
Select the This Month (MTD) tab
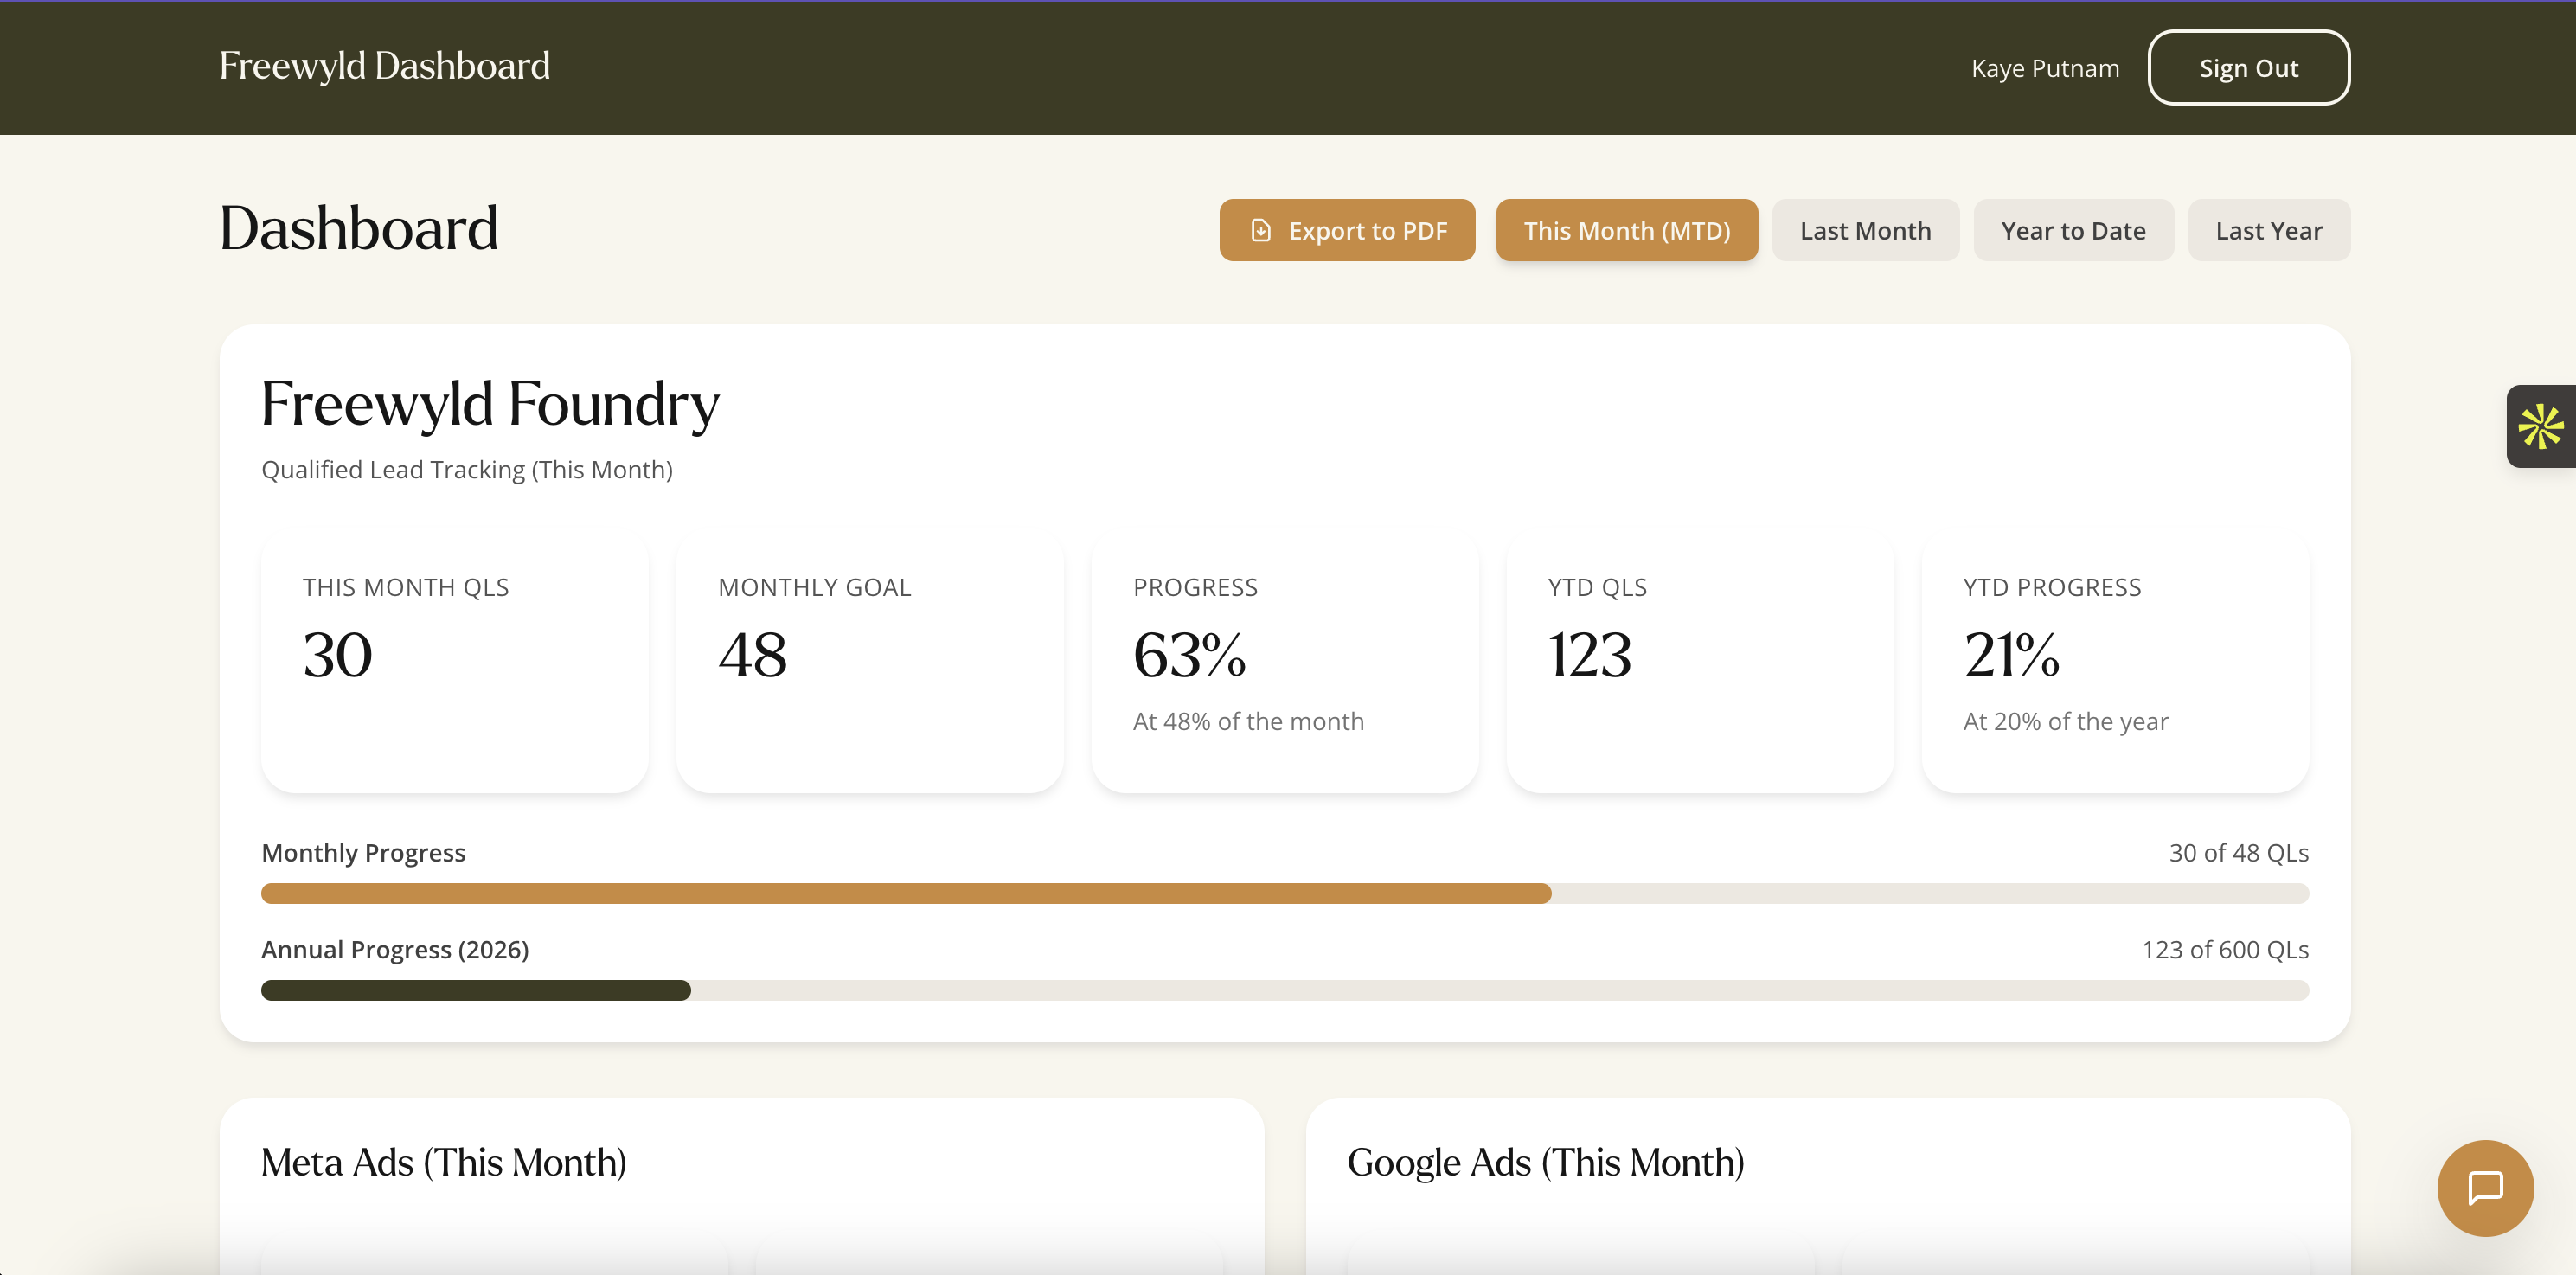tap(1627, 230)
